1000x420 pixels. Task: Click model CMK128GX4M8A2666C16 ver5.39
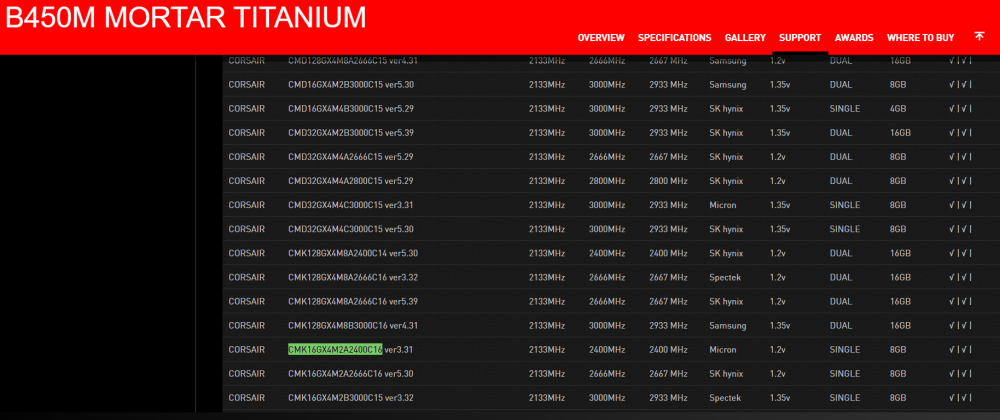(x=353, y=301)
